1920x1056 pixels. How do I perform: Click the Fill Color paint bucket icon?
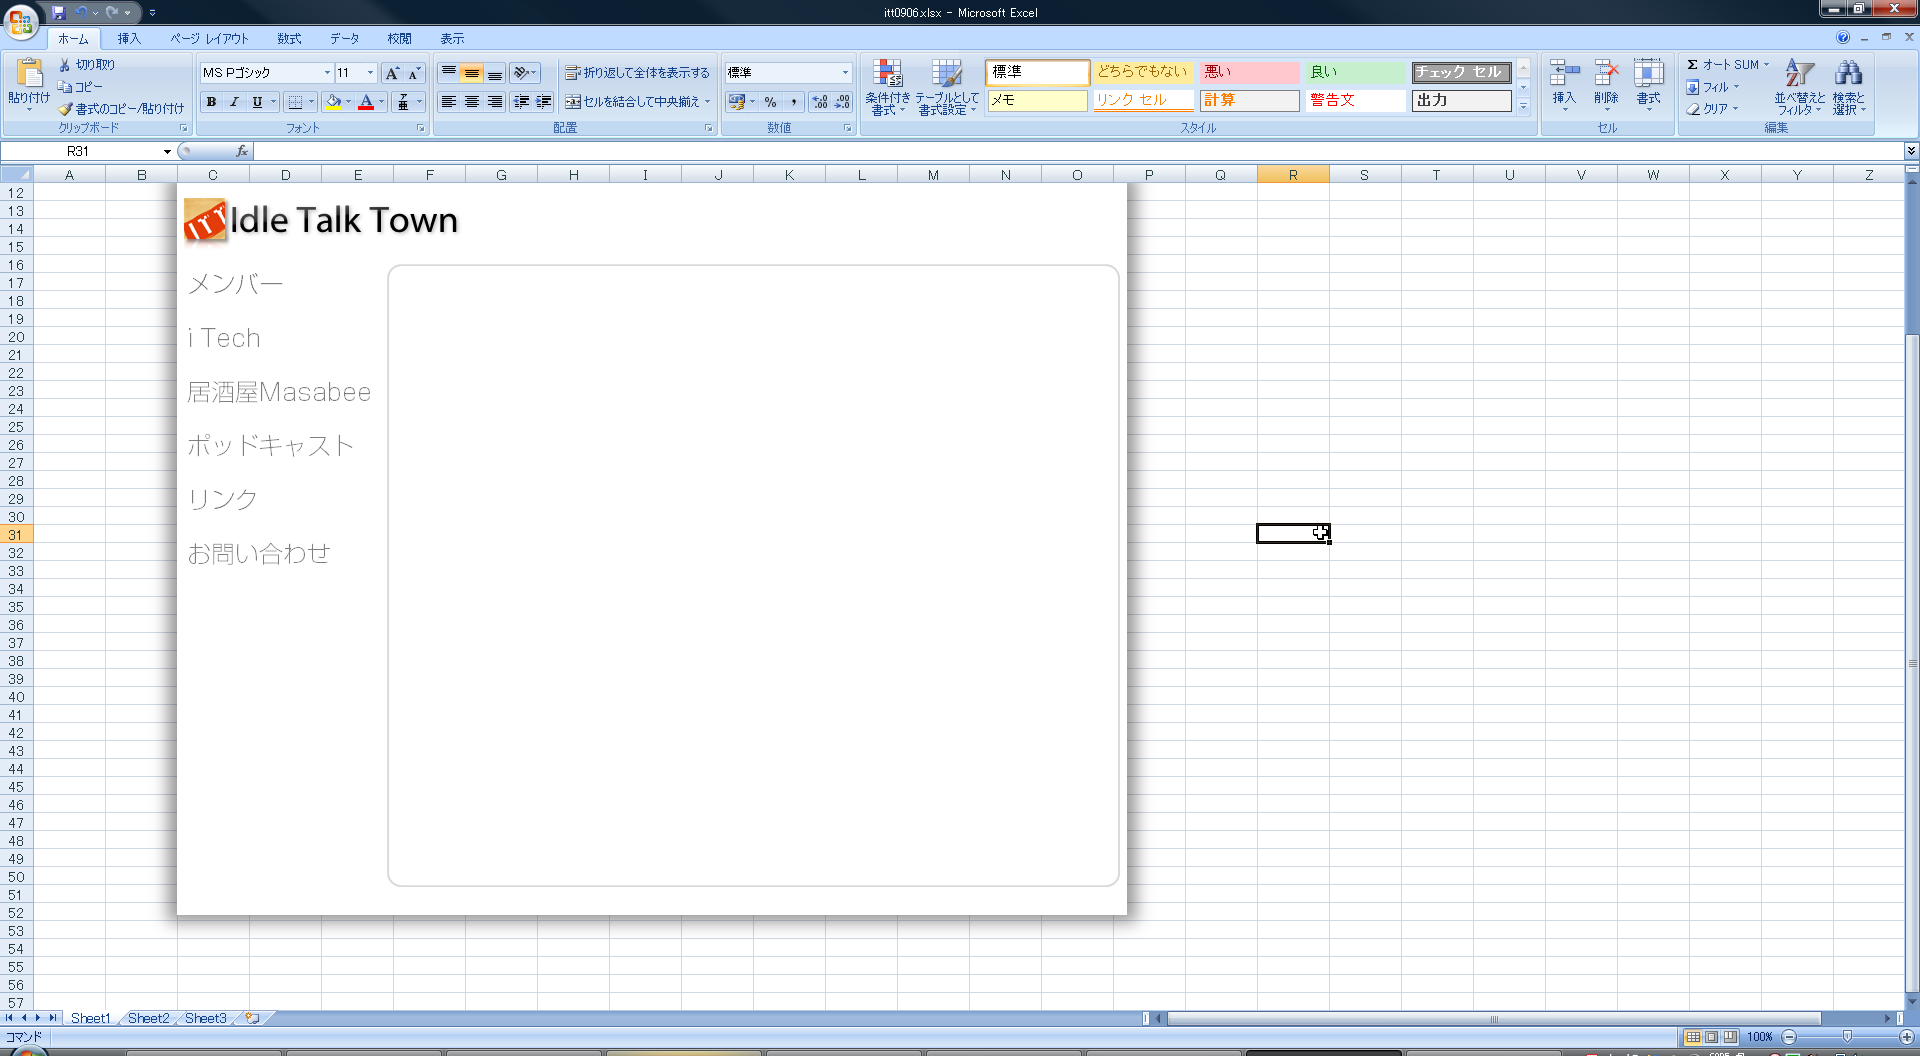[333, 102]
